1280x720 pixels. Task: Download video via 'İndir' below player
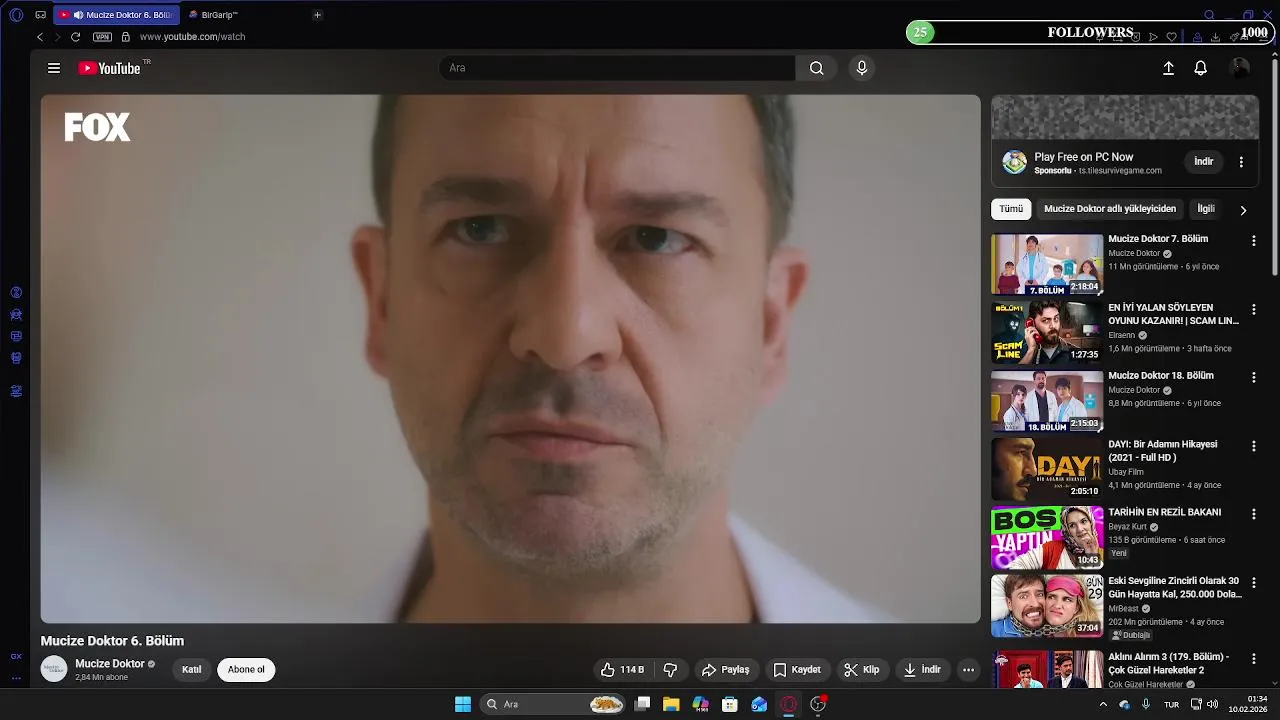point(922,670)
